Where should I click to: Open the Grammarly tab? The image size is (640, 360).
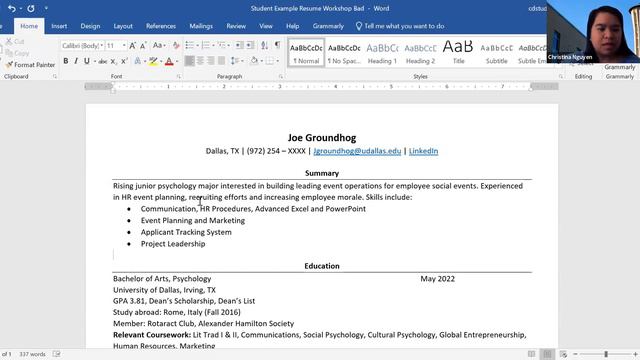[x=328, y=26]
